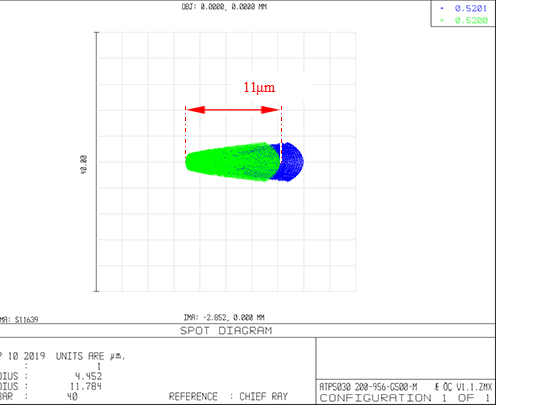
Task: Click the REFERENCE : CHIEF RAY text
Action: [228, 397]
